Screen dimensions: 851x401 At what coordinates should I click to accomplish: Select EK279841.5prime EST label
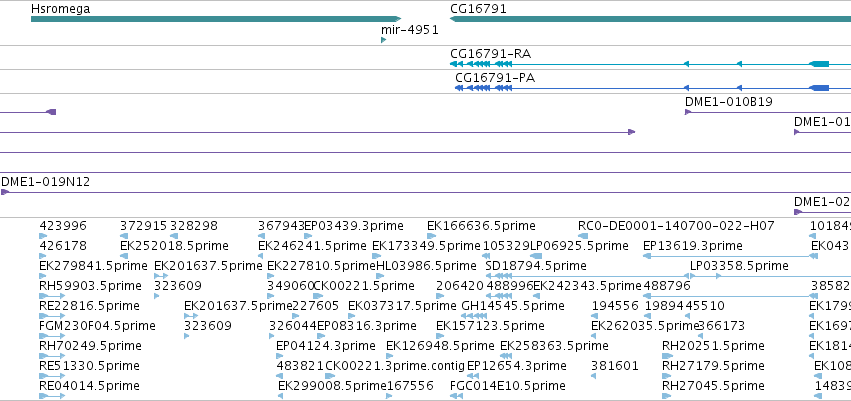tap(93, 265)
